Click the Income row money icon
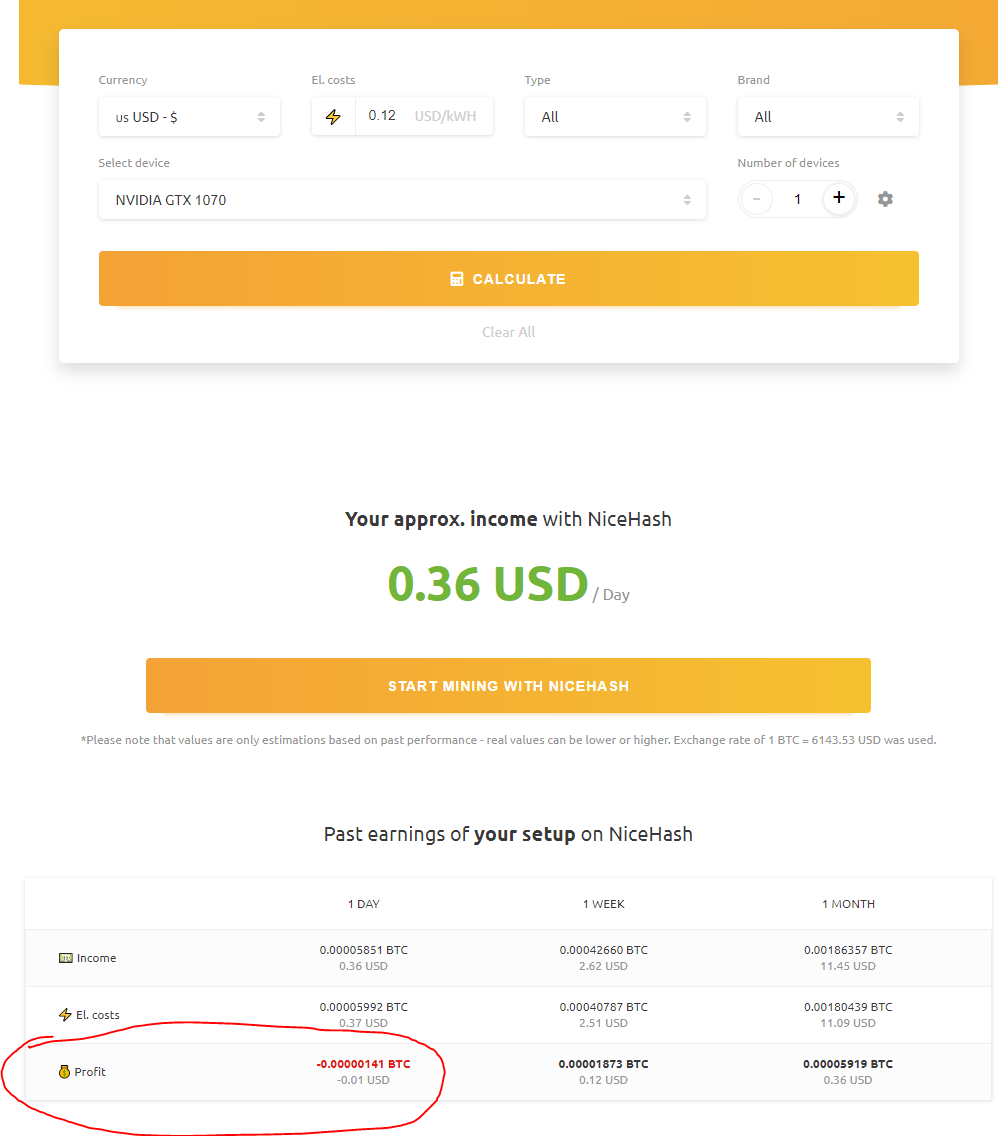Screen dimensions: 998x1136 pyautogui.click(x=66, y=958)
